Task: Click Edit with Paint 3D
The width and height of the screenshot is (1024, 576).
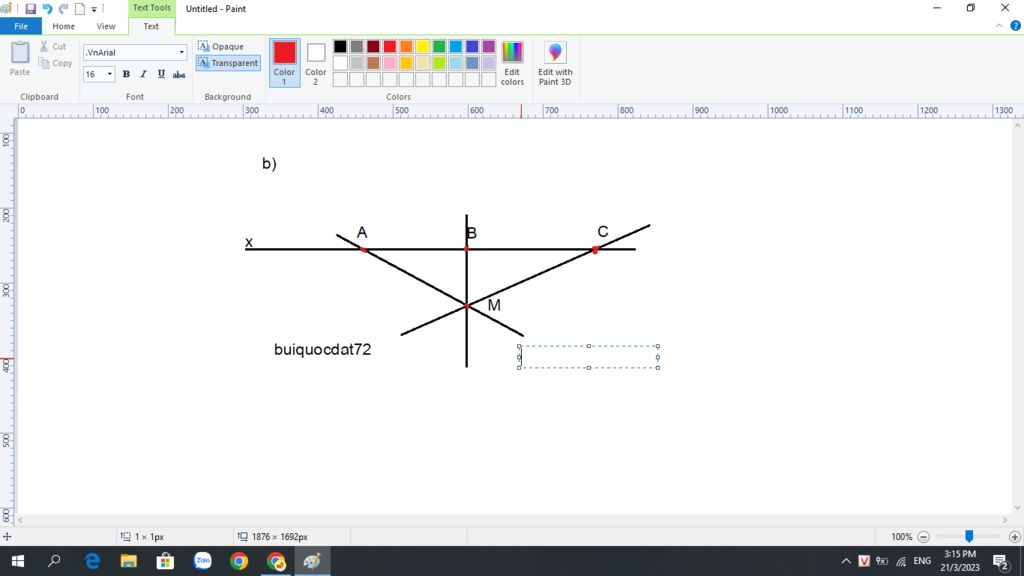Action: tap(555, 63)
